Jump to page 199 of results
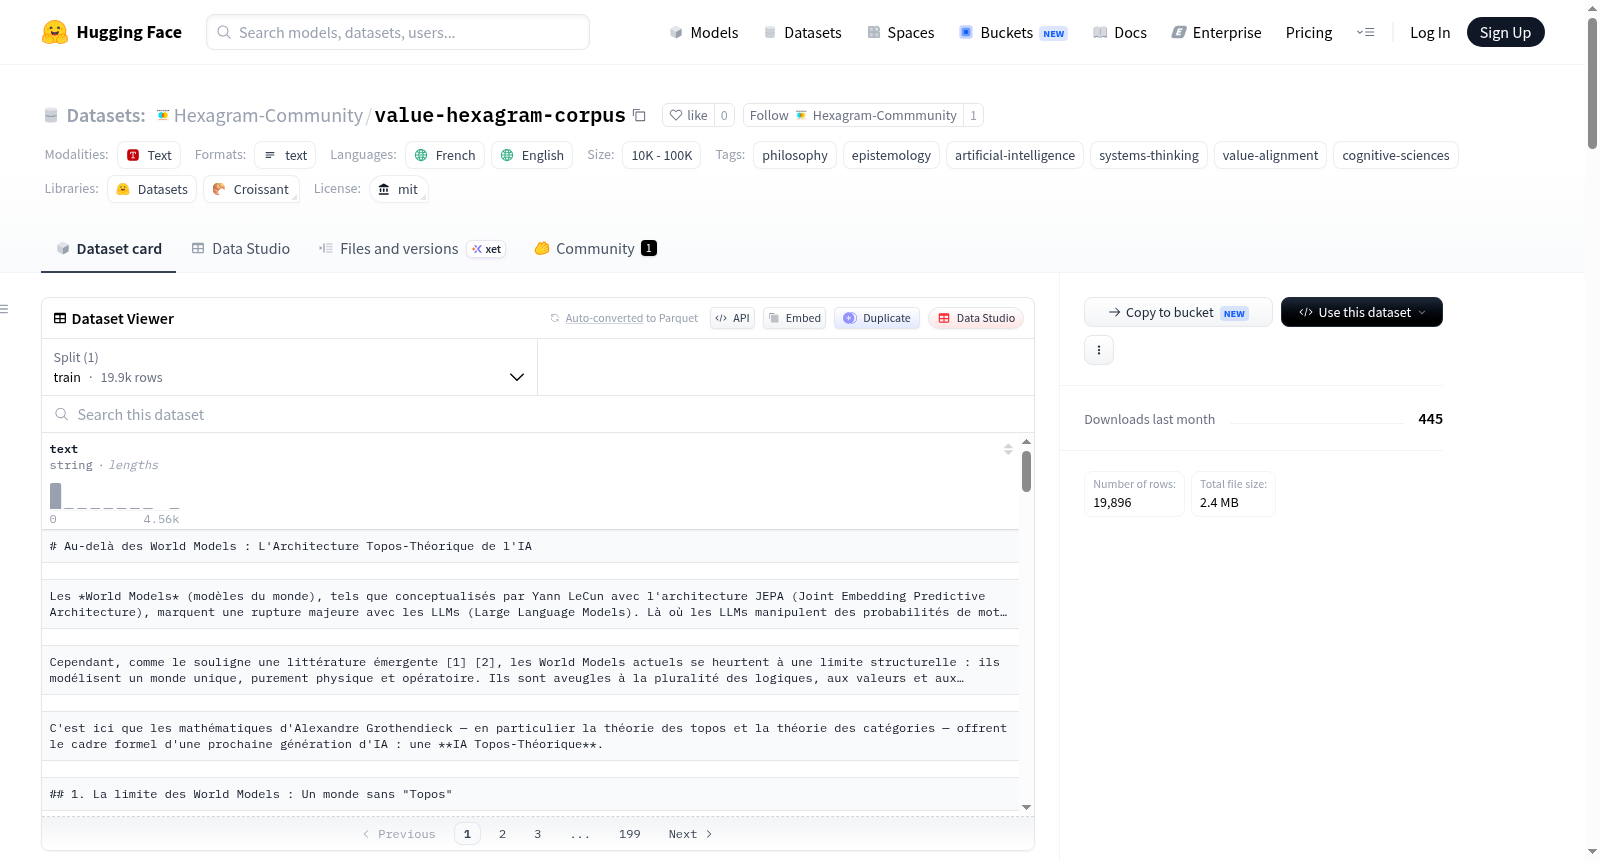Viewport: 1600px width, 861px height. click(x=629, y=834)
